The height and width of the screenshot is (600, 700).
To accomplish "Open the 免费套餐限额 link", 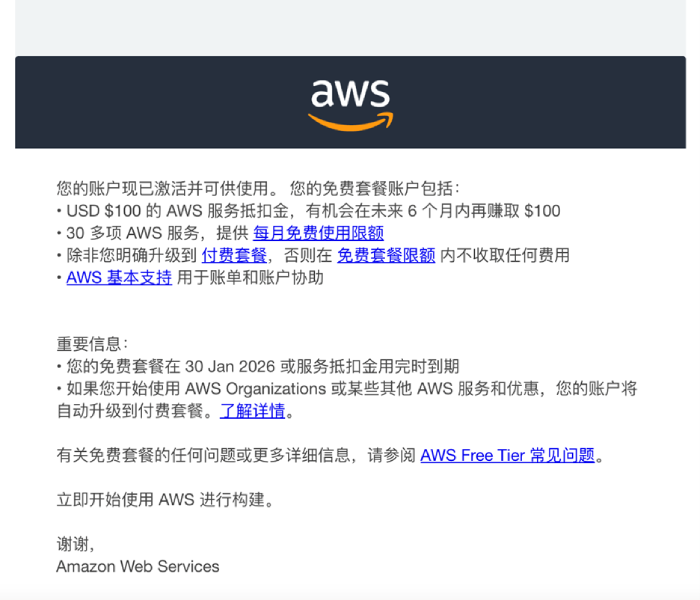I will pos(386,255).
